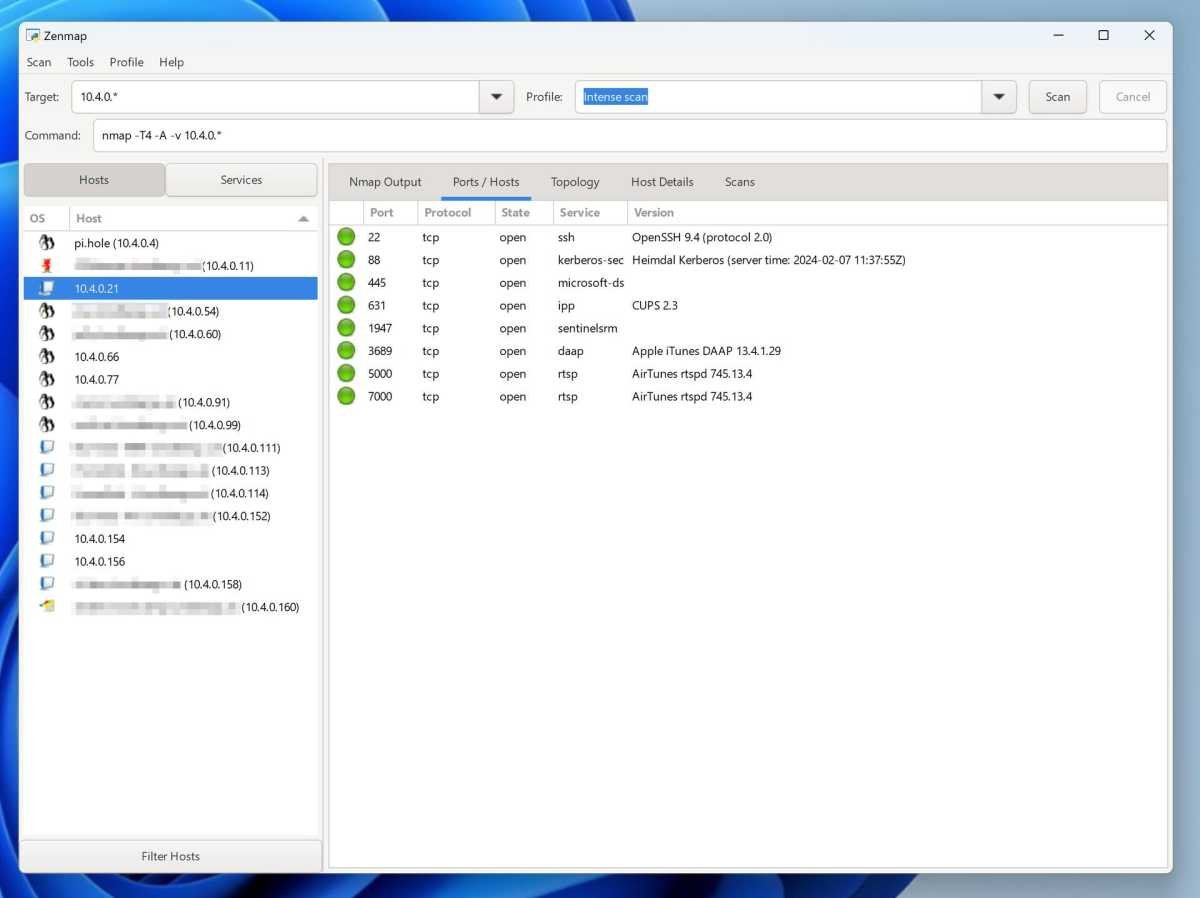The width and height of the screenshot is (1200, 898).
Task: Open the Host Details tab
Action: 662,182
